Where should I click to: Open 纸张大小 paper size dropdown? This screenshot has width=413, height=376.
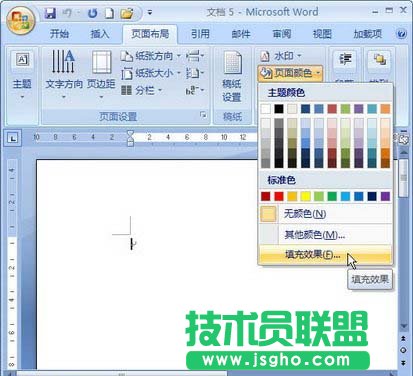(151, 73)
